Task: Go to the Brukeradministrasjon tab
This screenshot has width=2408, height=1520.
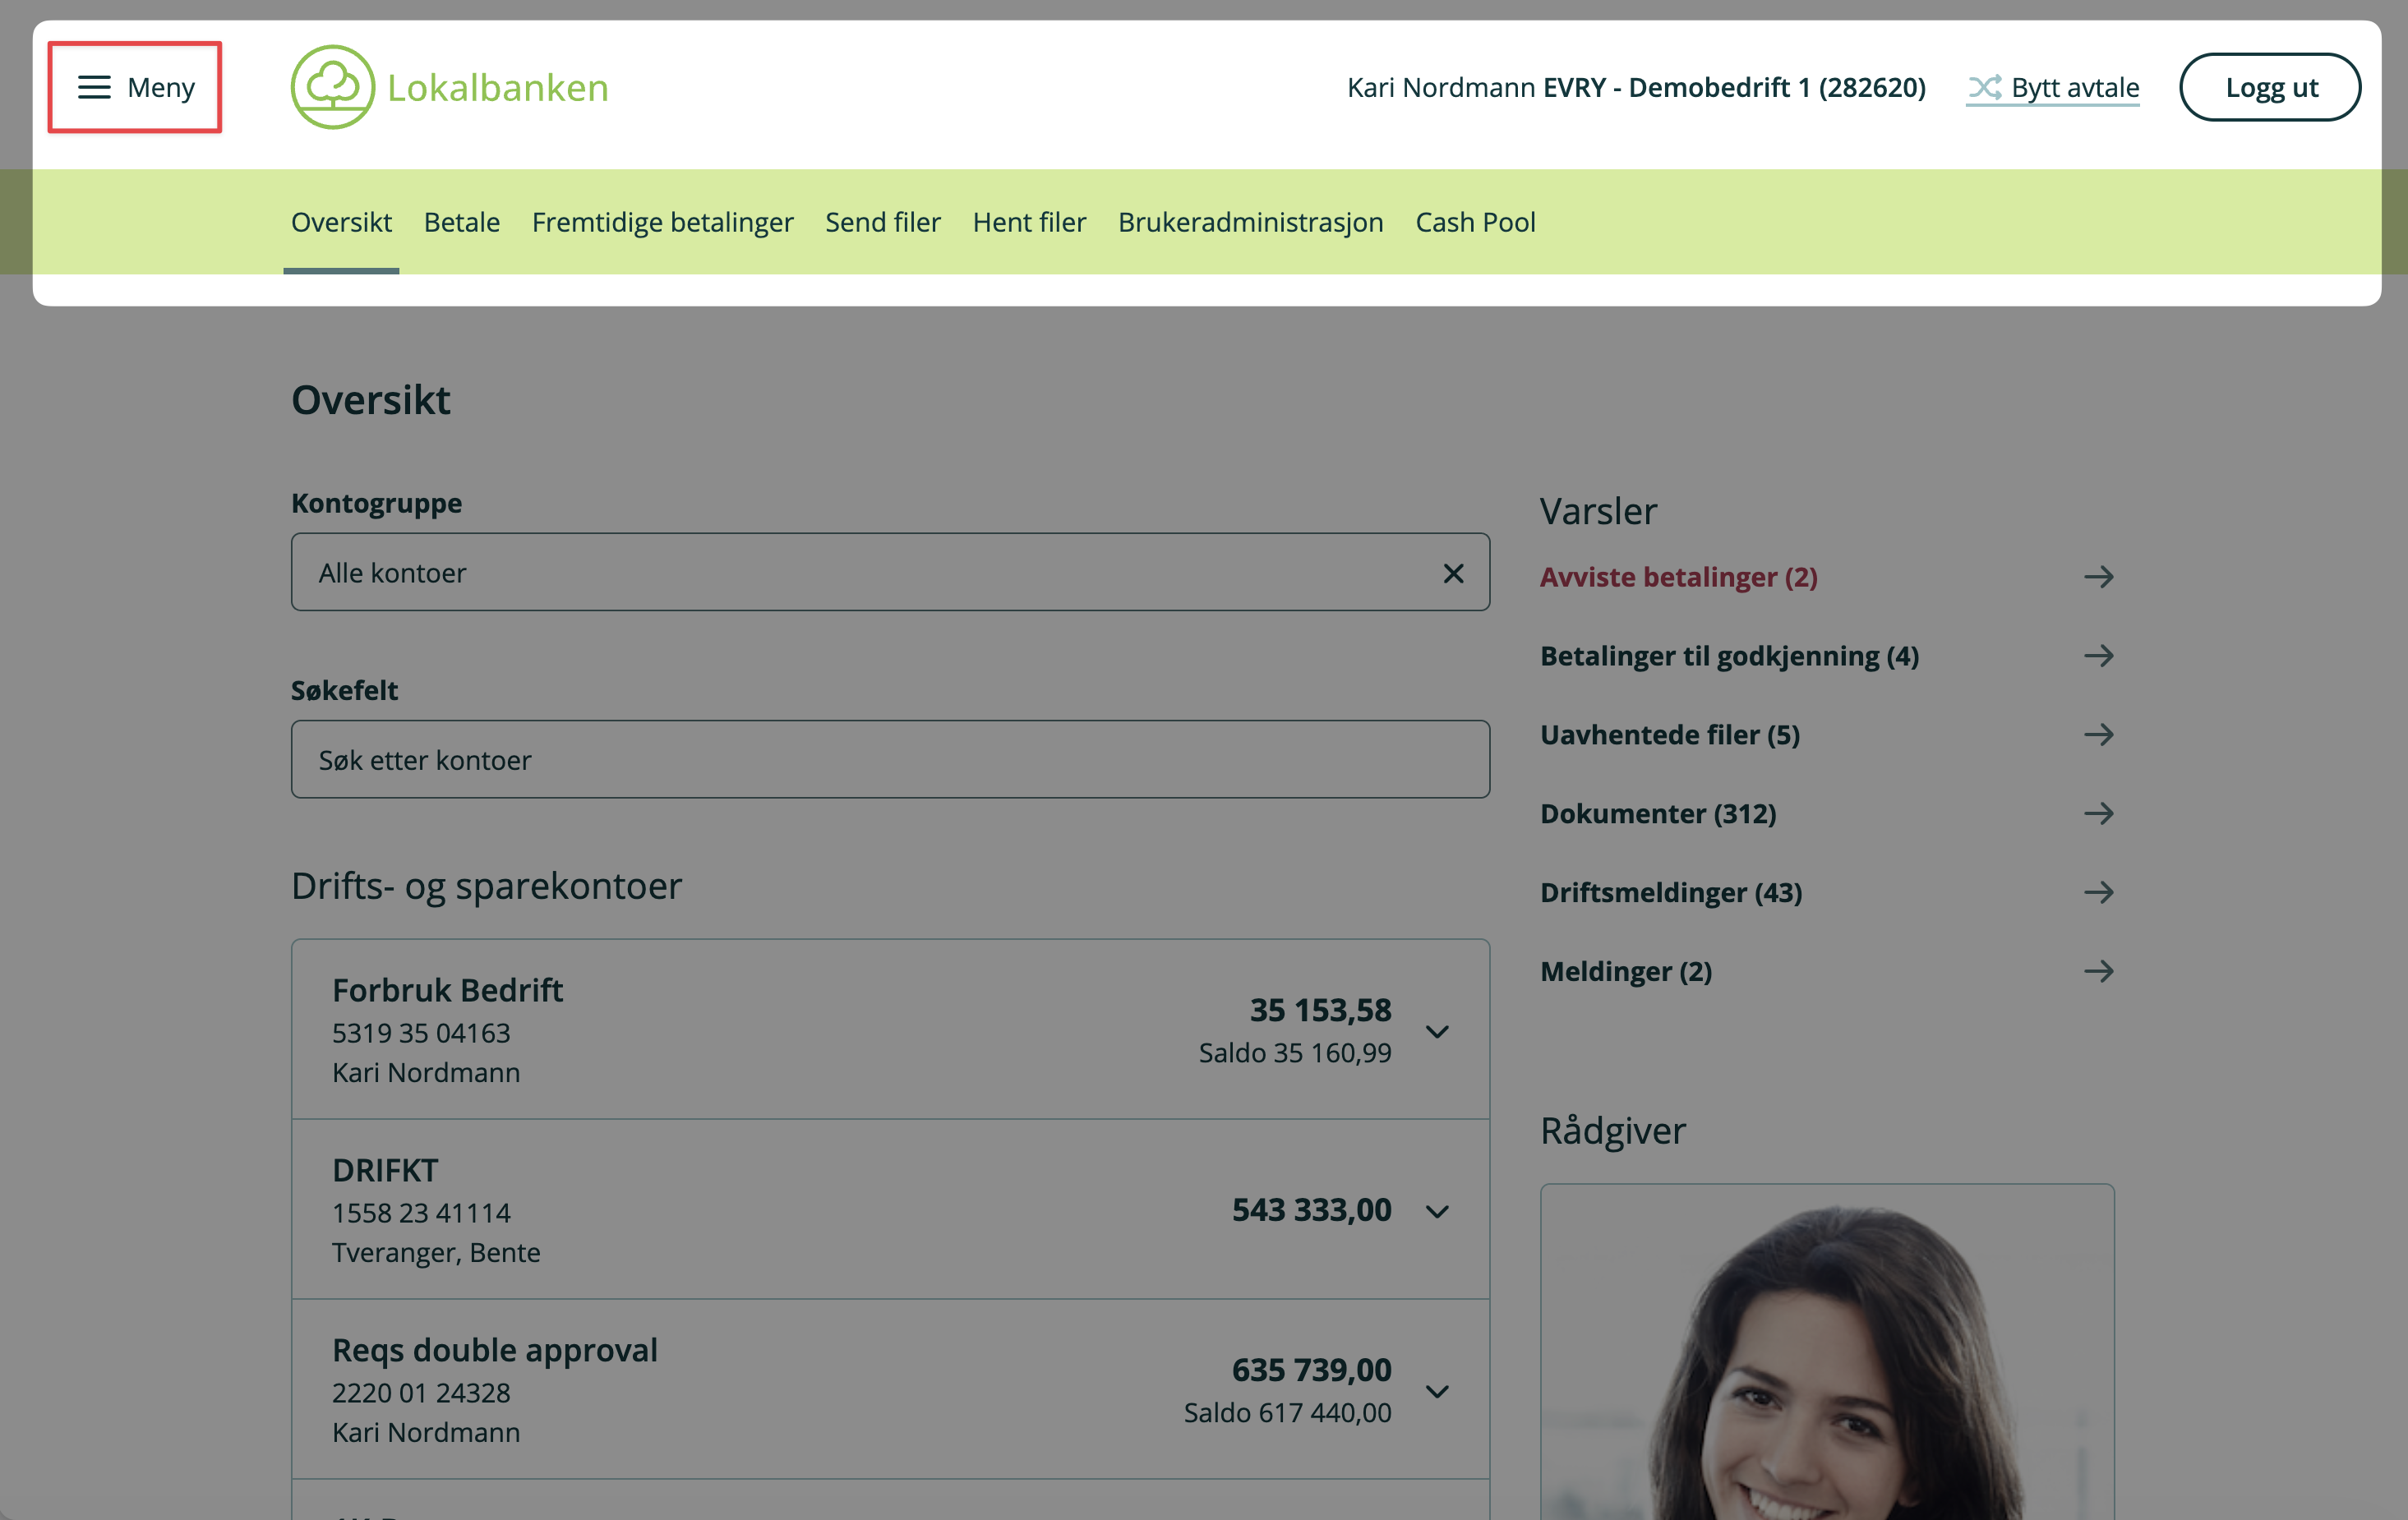Action: click(1250, 222)
